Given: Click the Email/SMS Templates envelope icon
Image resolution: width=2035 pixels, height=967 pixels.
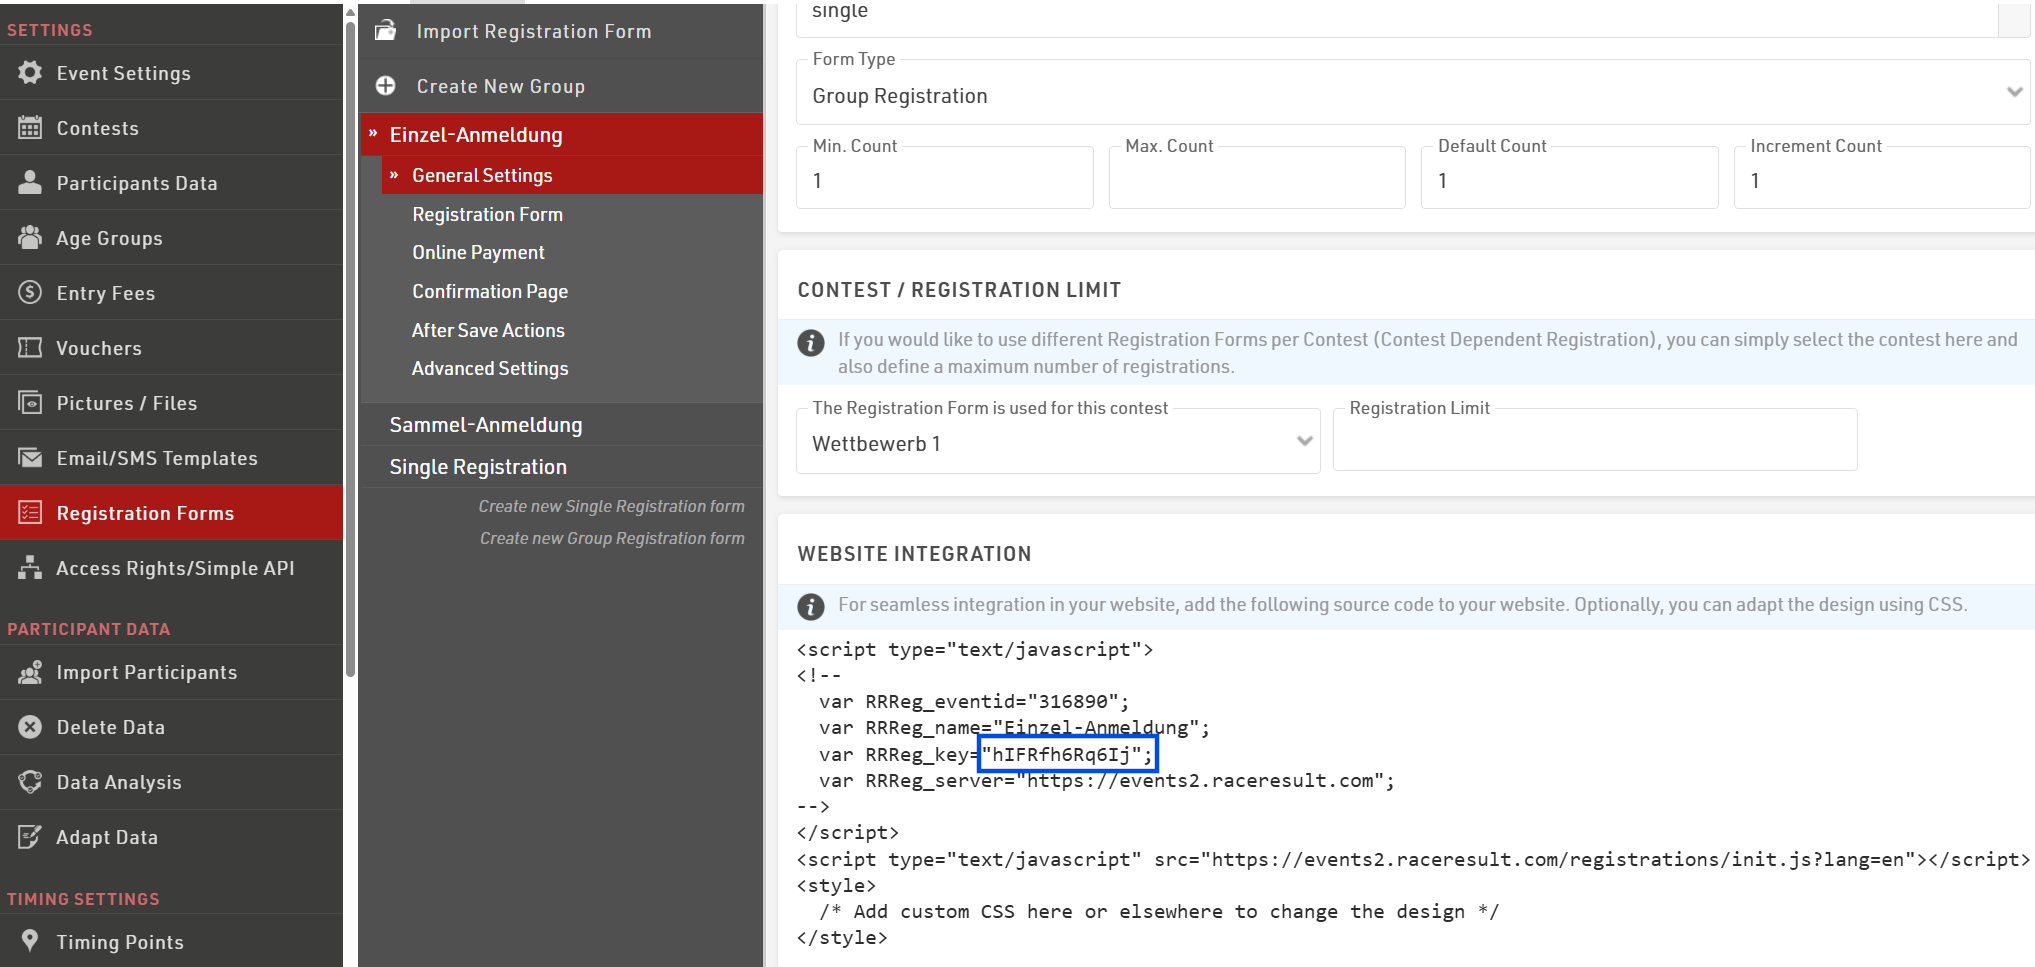Looking at the screenshot, I should tap(30, 458).
